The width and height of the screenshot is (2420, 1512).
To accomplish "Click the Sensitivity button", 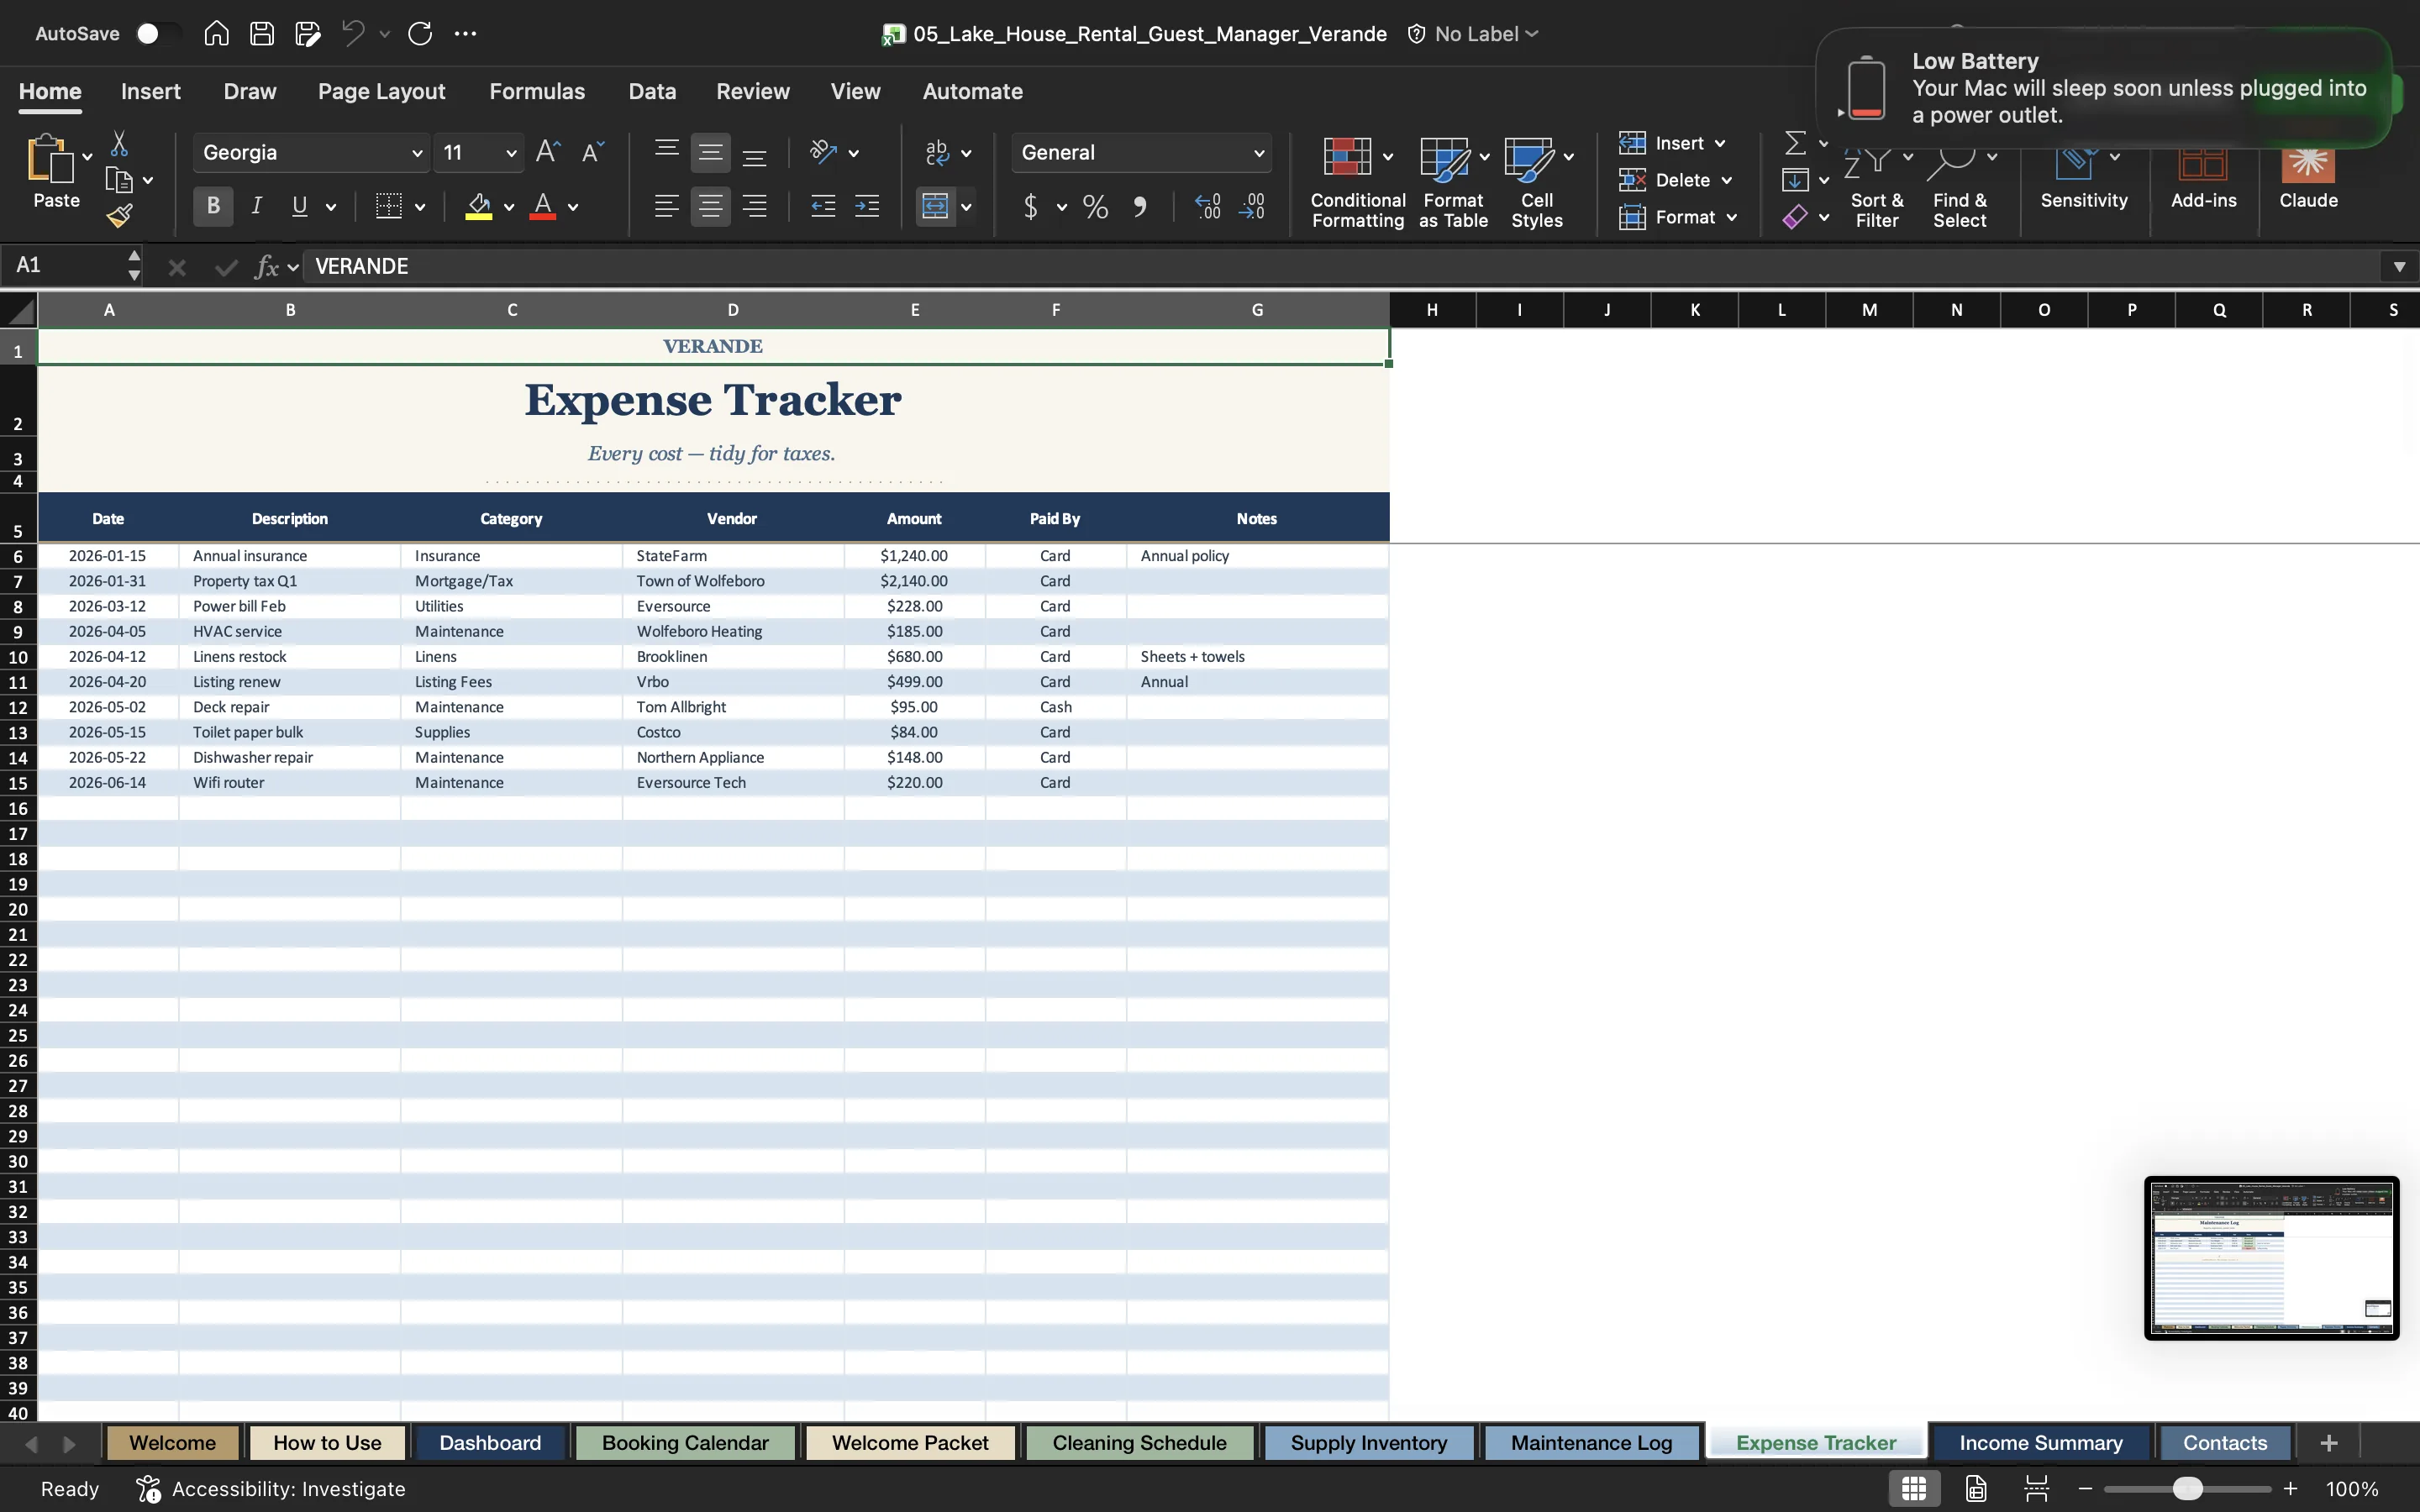I will [2084, 180].
